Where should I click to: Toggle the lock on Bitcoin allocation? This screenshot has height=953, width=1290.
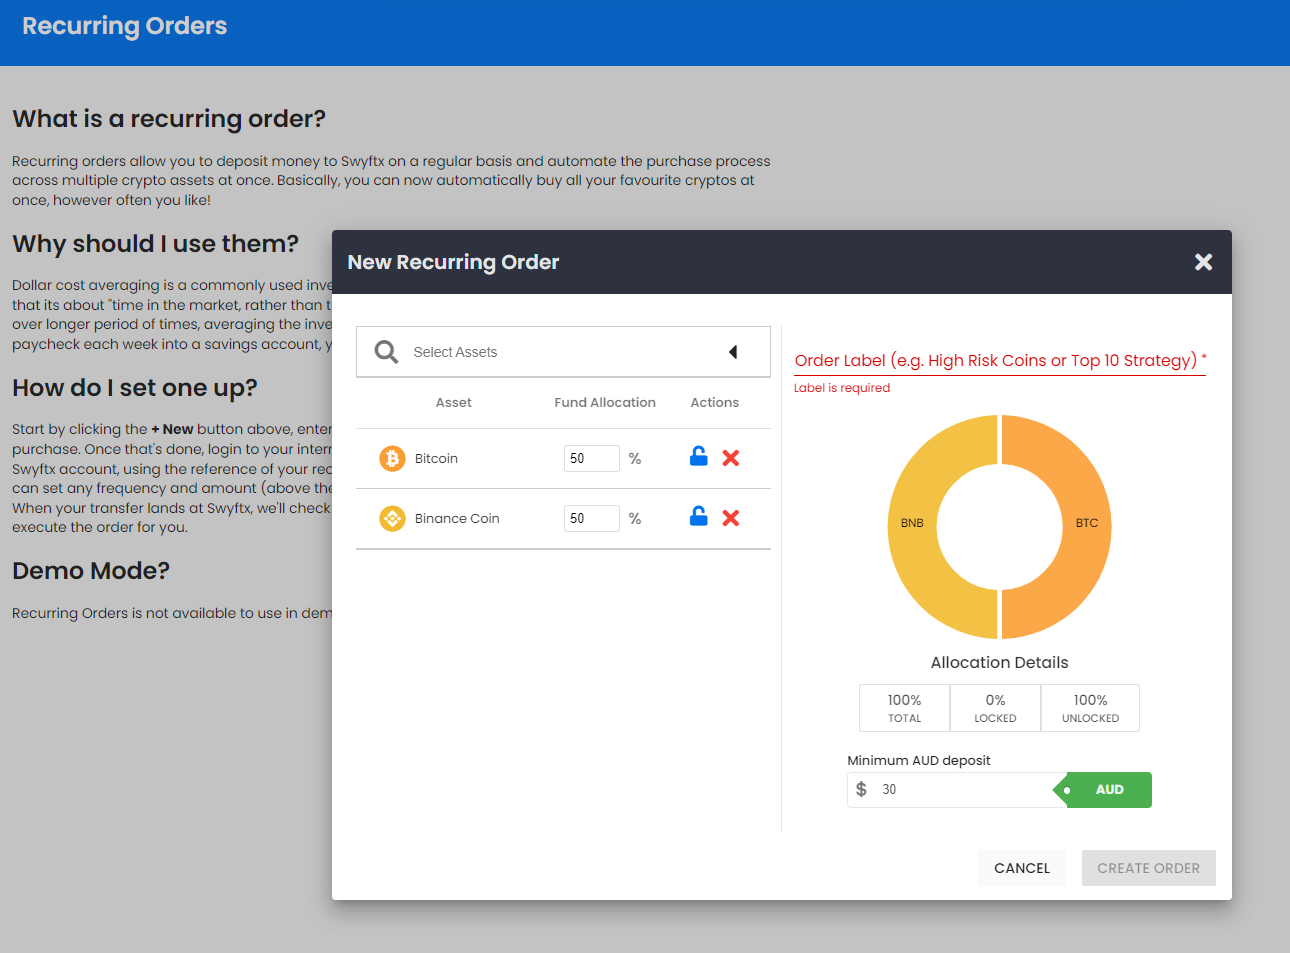tap(699, 456)
